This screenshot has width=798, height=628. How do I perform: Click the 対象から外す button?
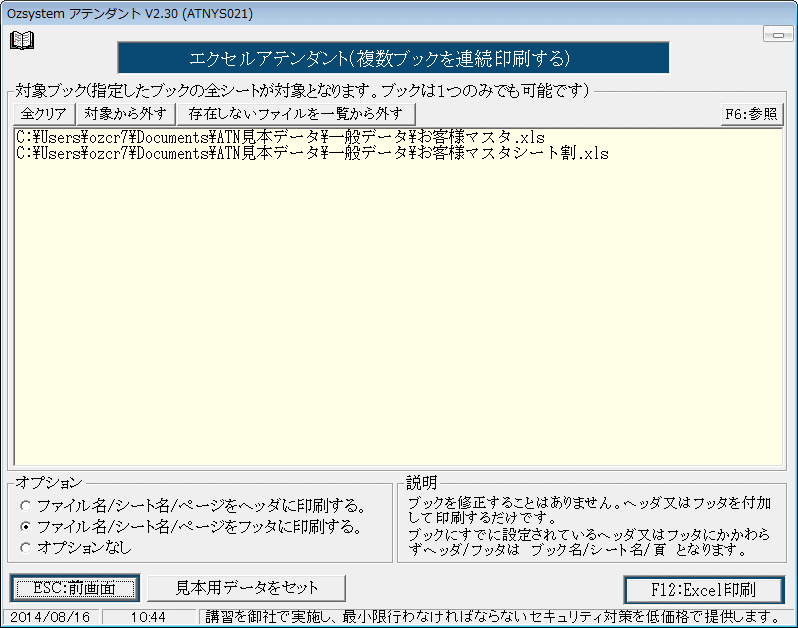125,113
